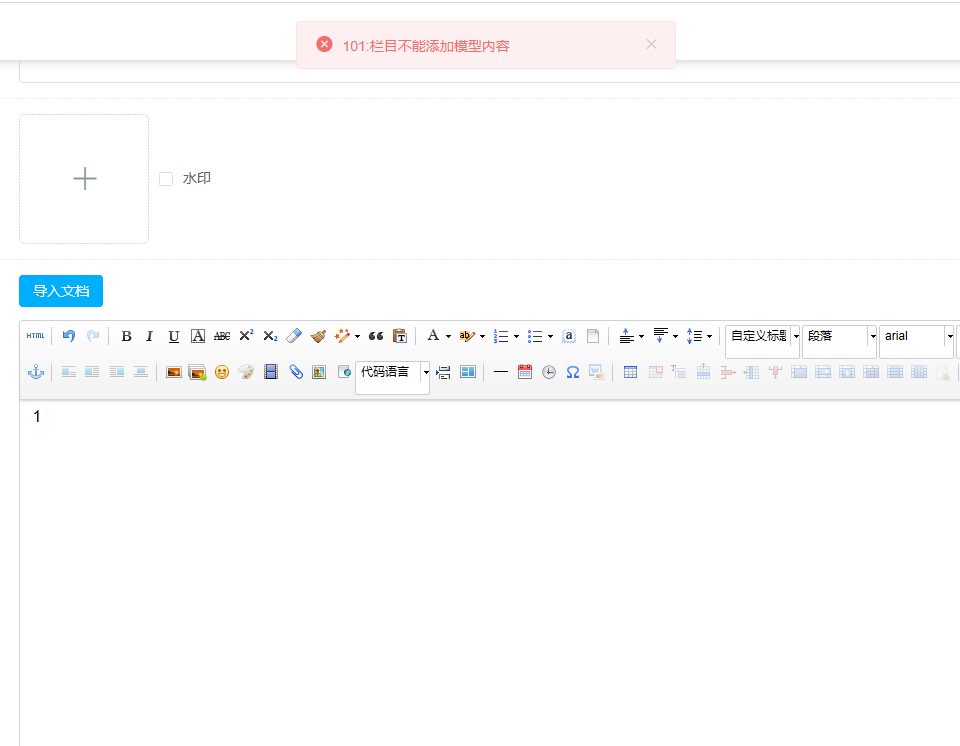Open the scrawl drawing palette
The image size is (960, 746).
pos(246,372)
